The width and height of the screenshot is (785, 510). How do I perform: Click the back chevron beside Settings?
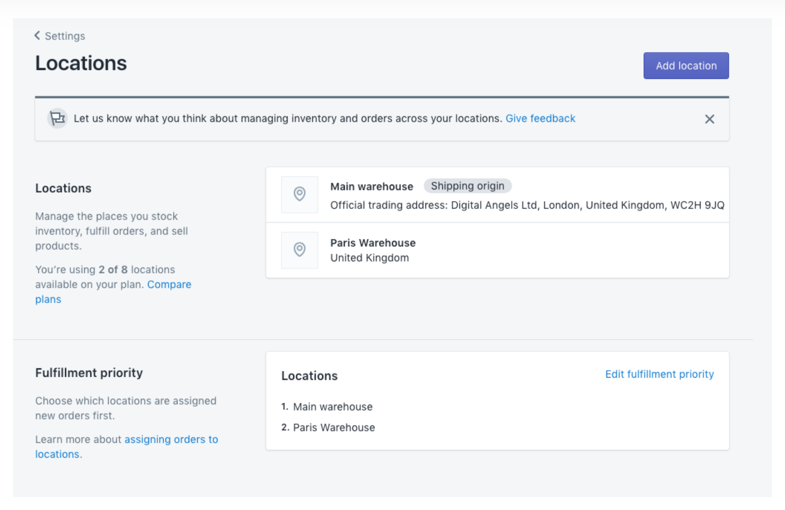[x=38, y=36]
